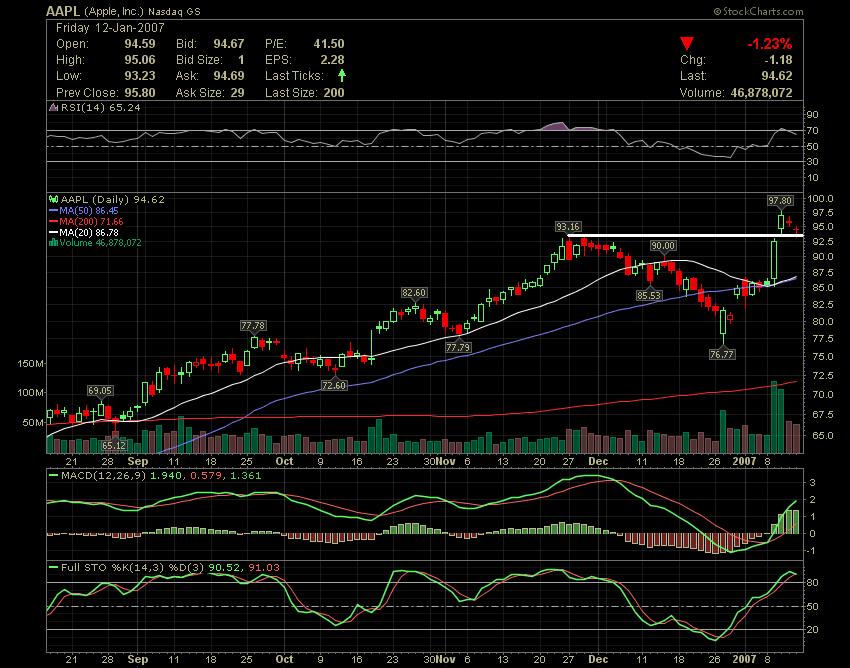The image size is (850, 668).
Task: Click the 76.77 low price label
Action: (x=722, y=355)
